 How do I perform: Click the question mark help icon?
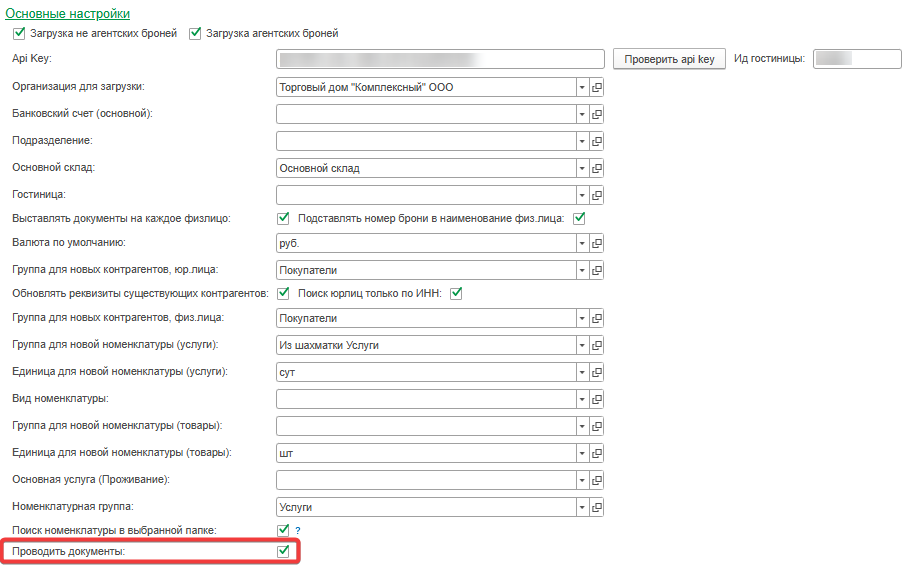[x=297, y=530]
